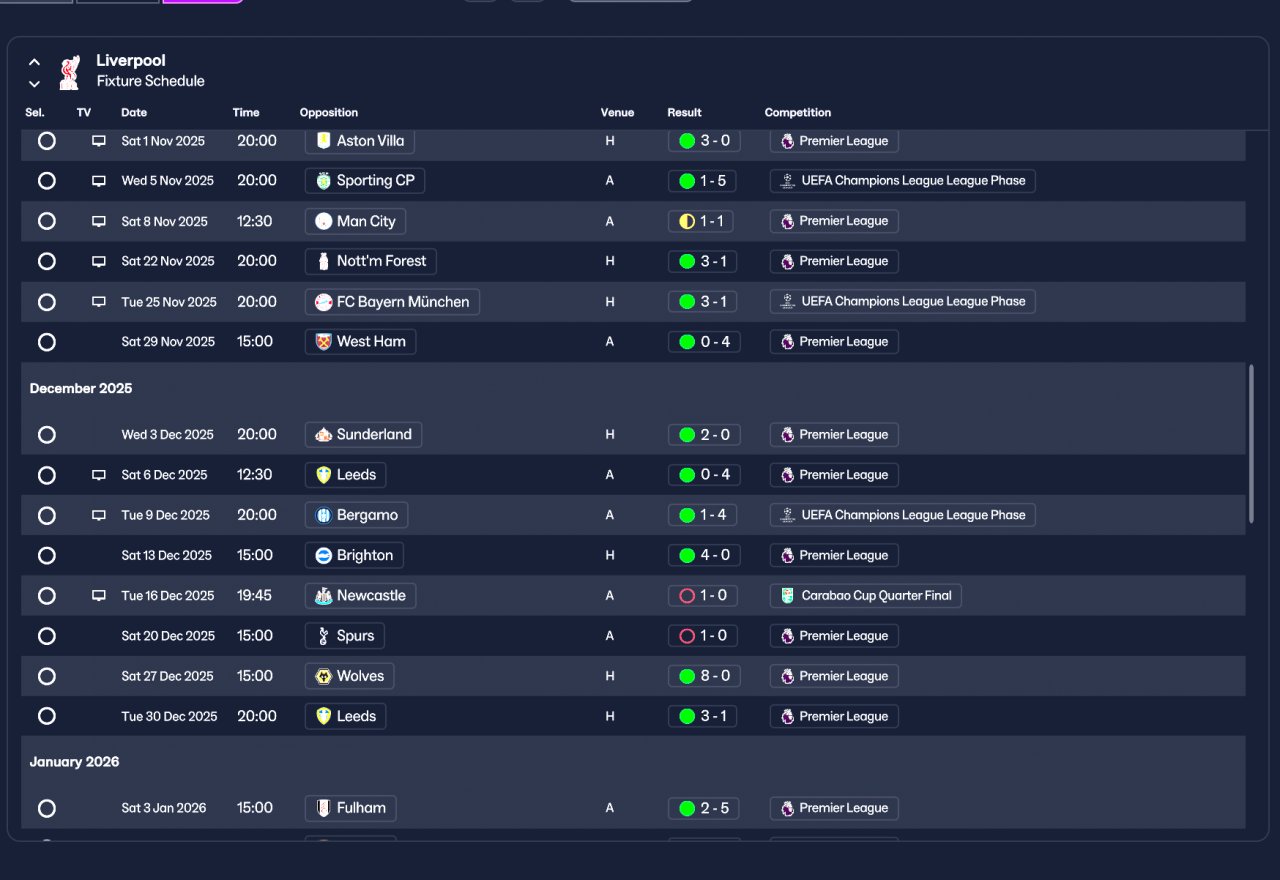The image size is (1280, 880).
Task: Click the Bergamo club badge icon
Action: (x=323, y=515)
